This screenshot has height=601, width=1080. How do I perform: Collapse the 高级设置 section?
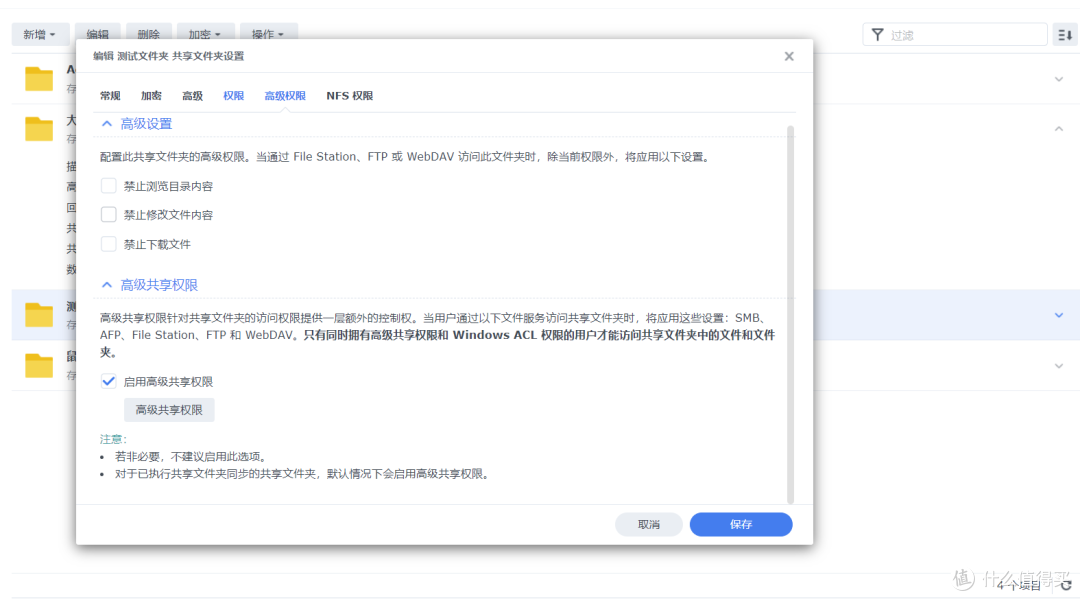pos(107,124)
